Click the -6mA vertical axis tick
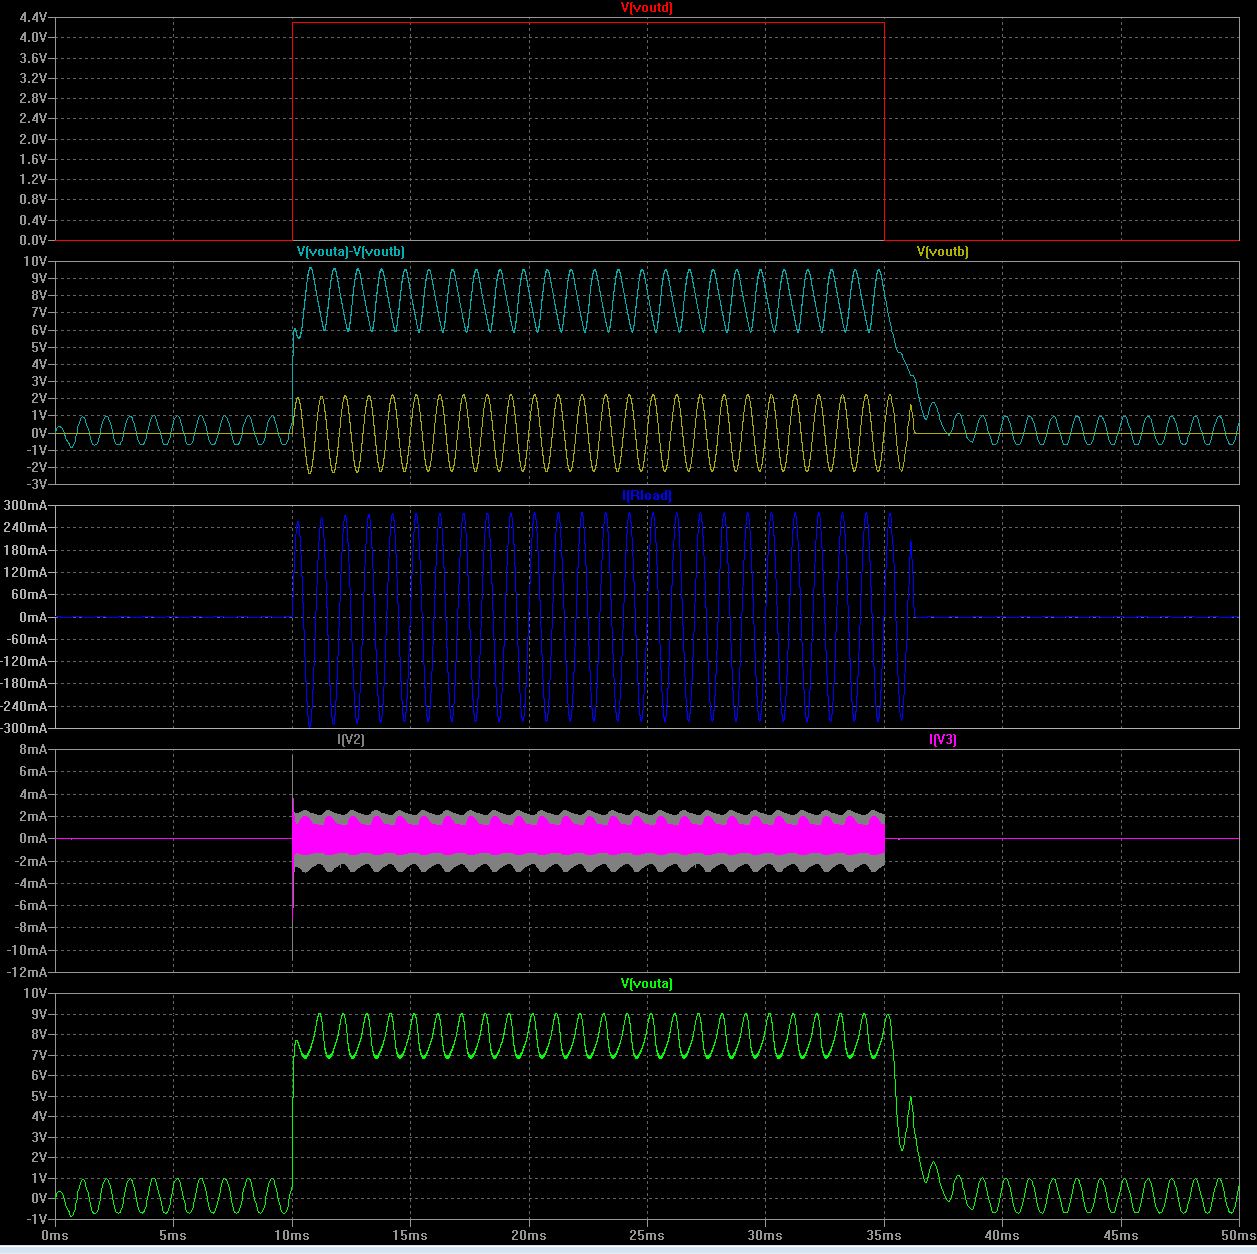 tap(31, 906)
